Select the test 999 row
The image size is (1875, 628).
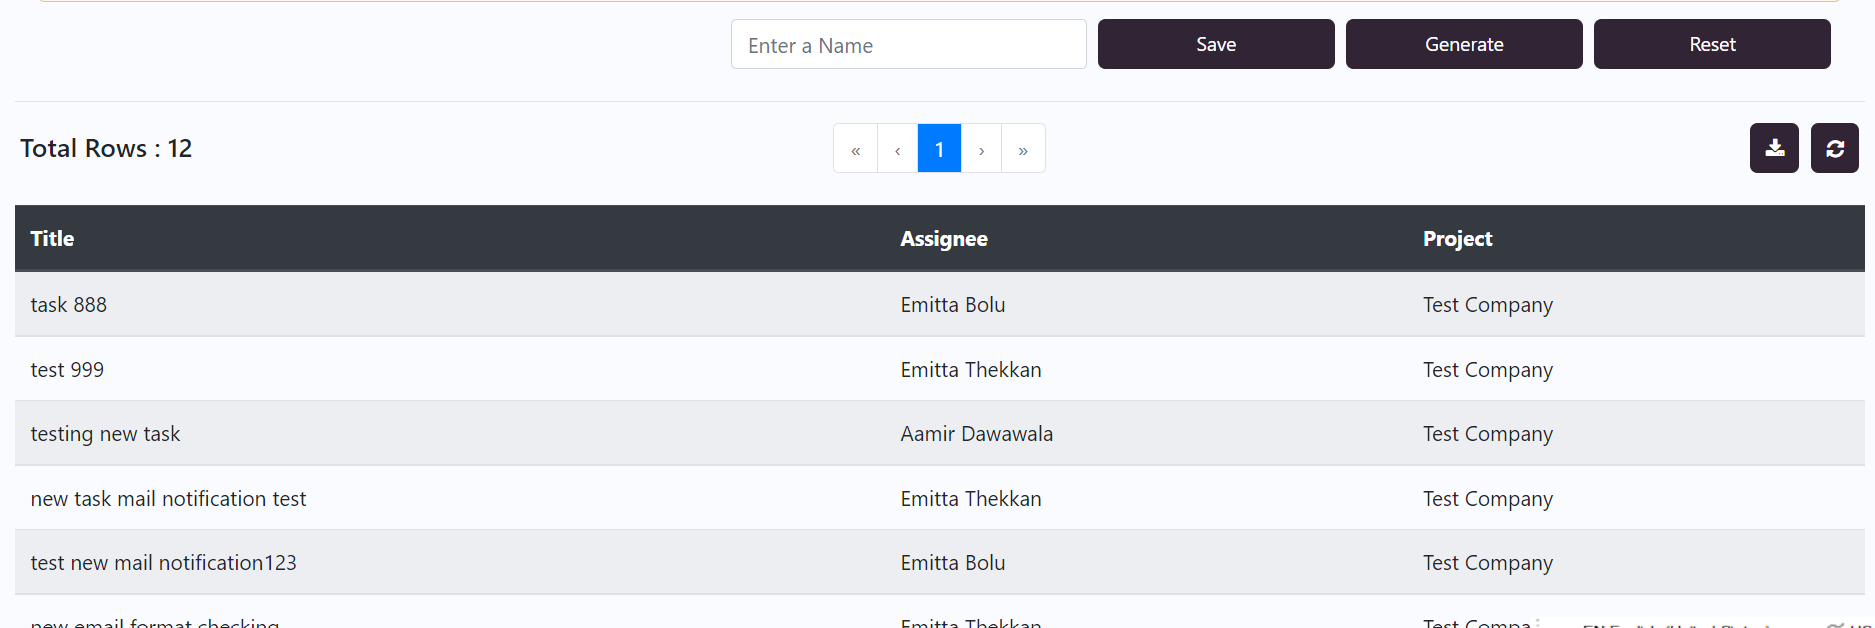click(x=67, y=370)
